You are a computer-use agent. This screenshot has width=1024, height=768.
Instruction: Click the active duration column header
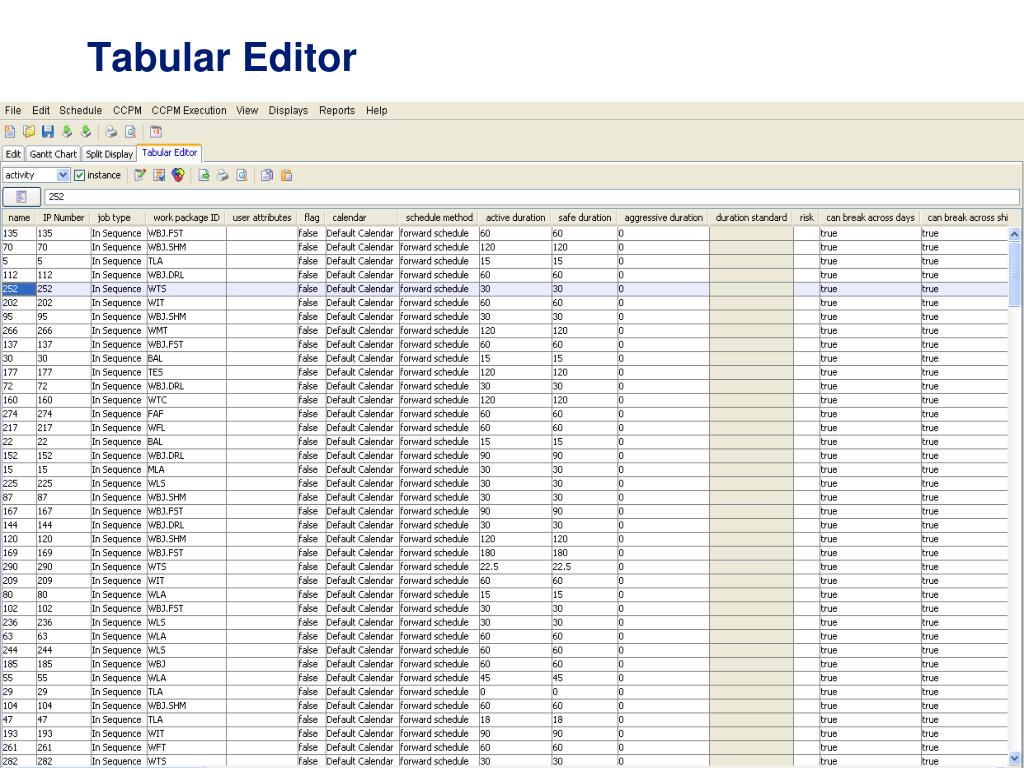[x=515, y=217]
